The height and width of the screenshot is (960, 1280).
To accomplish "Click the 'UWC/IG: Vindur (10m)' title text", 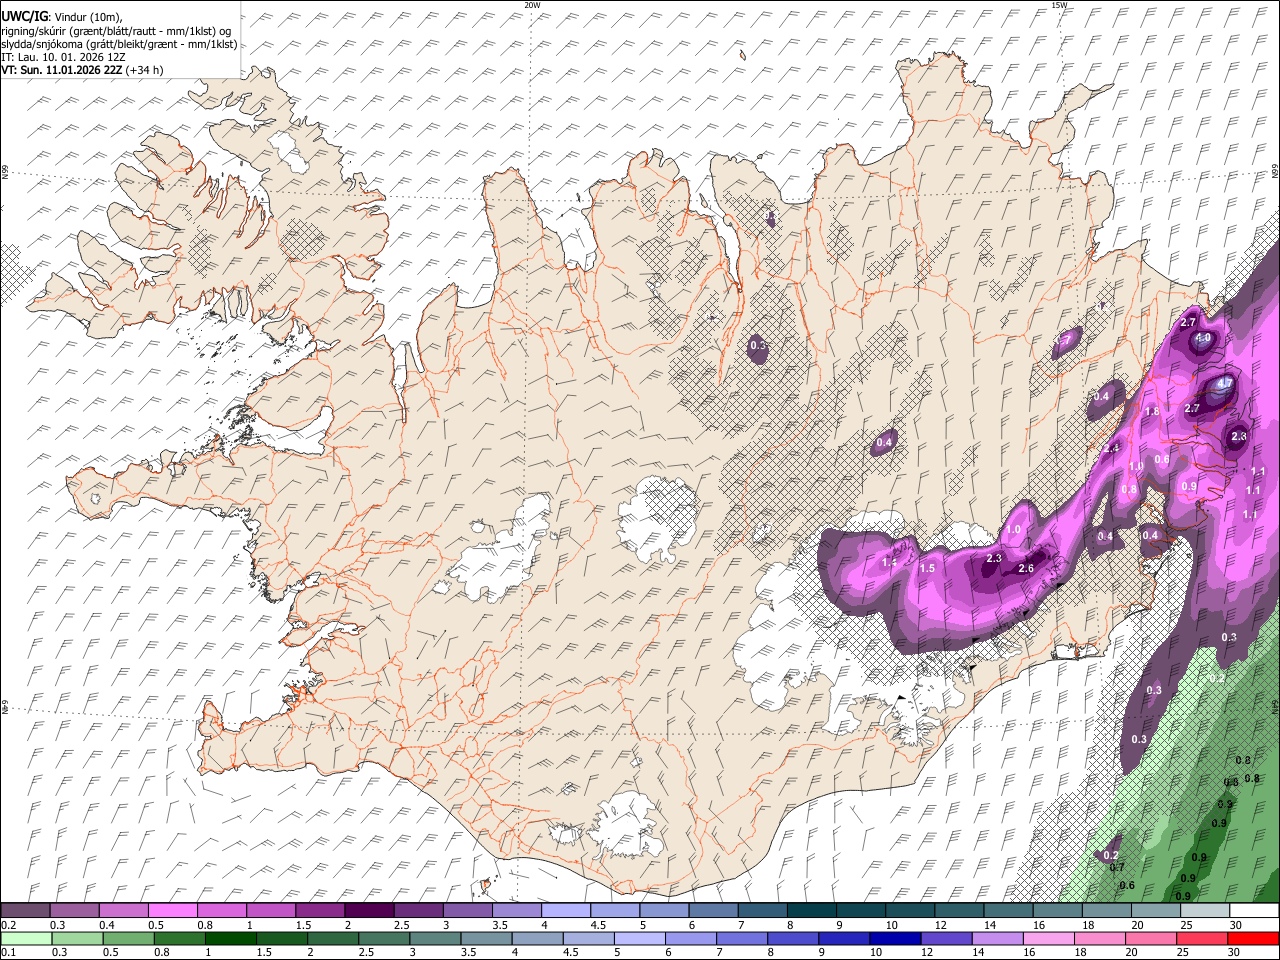I will coord(61,16).
